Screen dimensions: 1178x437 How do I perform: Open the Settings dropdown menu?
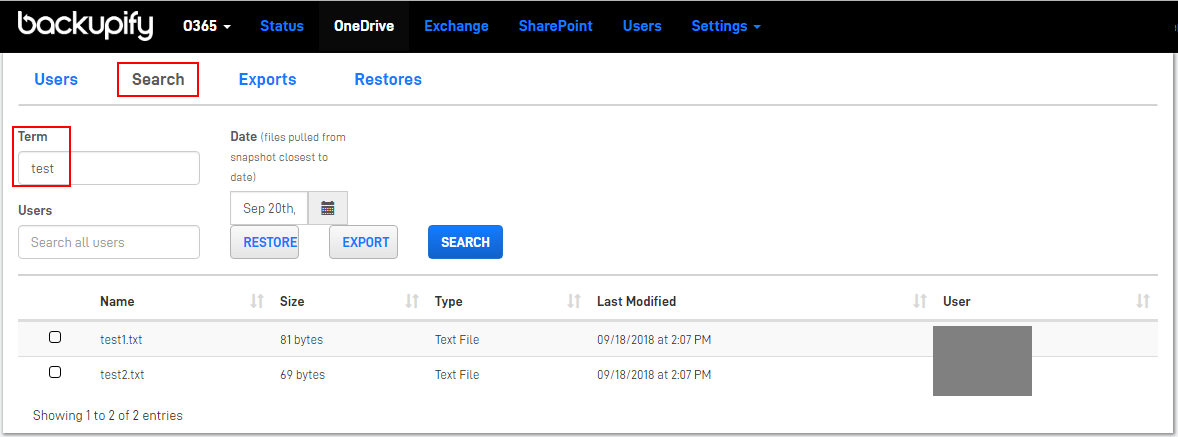coord(726,26)
